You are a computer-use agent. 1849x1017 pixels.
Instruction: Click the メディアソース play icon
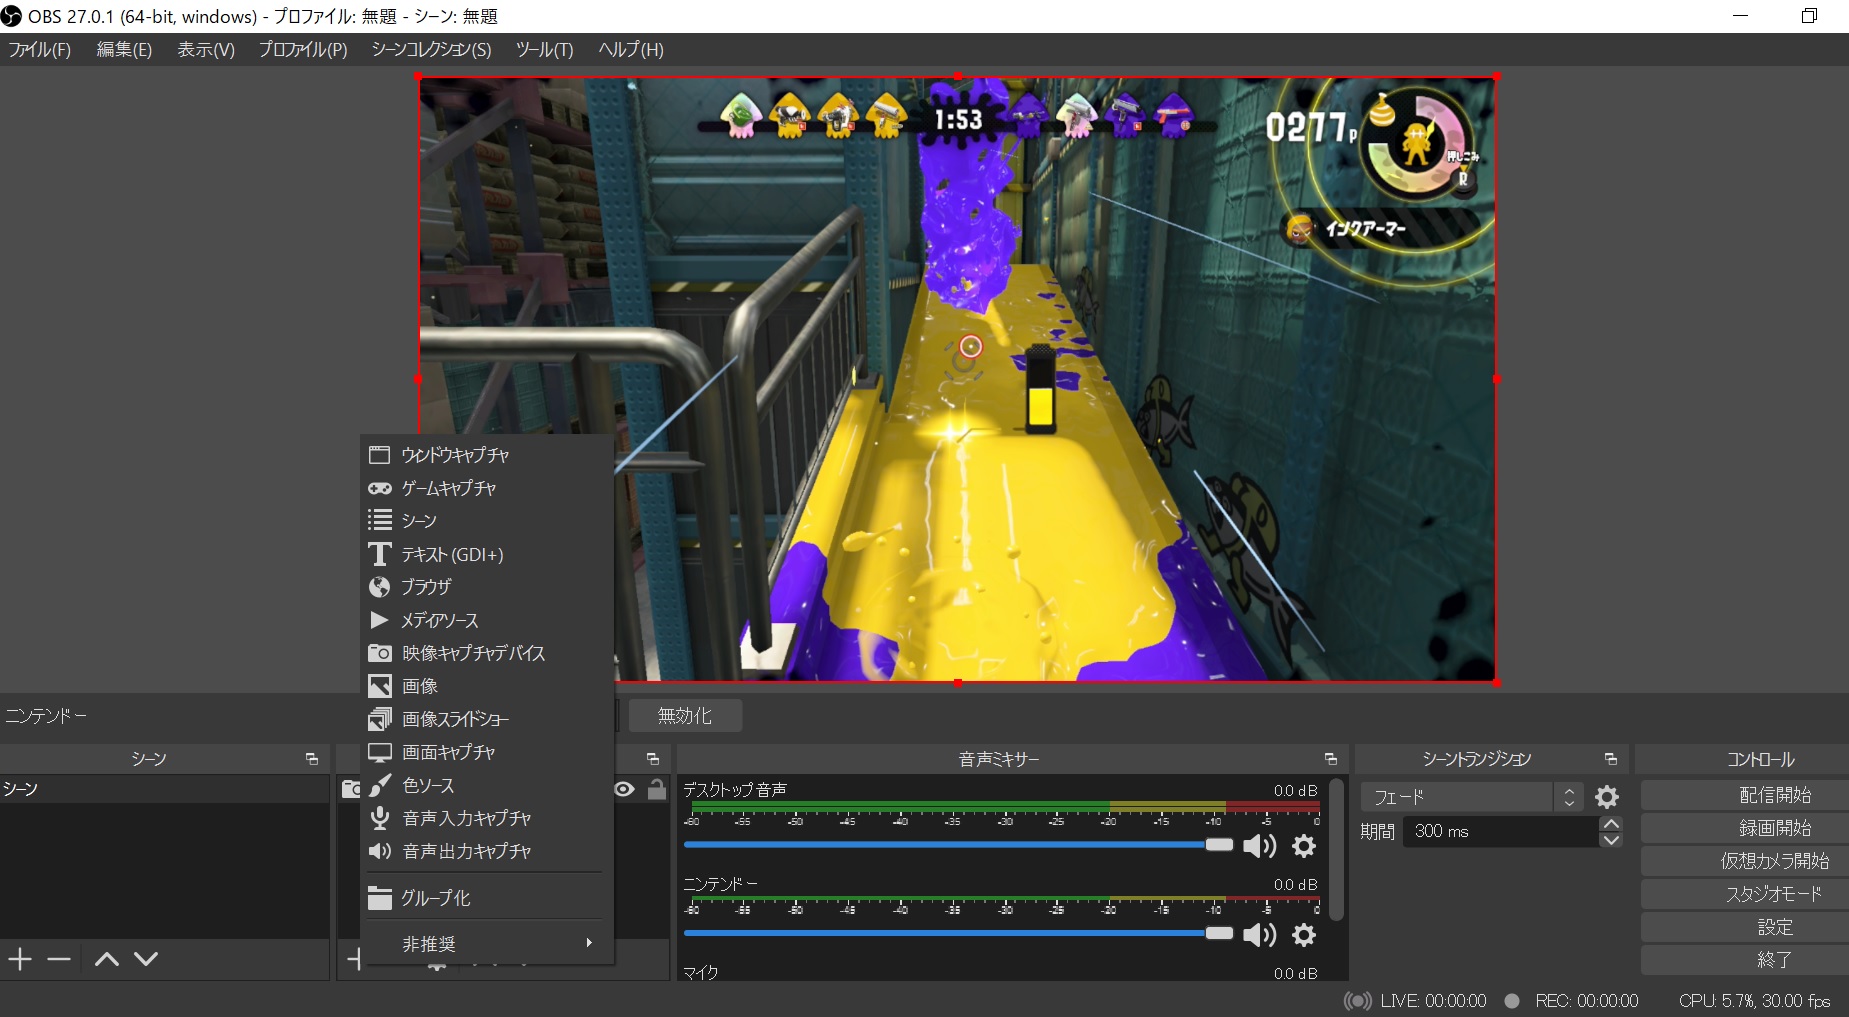click(x=380, y=620)
